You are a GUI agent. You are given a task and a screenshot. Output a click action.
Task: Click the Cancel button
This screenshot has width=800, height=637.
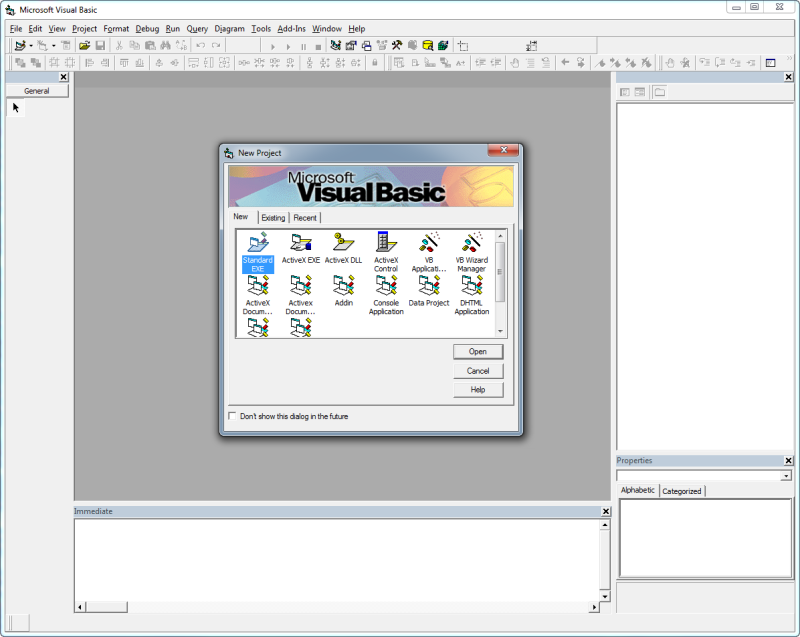click(x=477, y=370)
